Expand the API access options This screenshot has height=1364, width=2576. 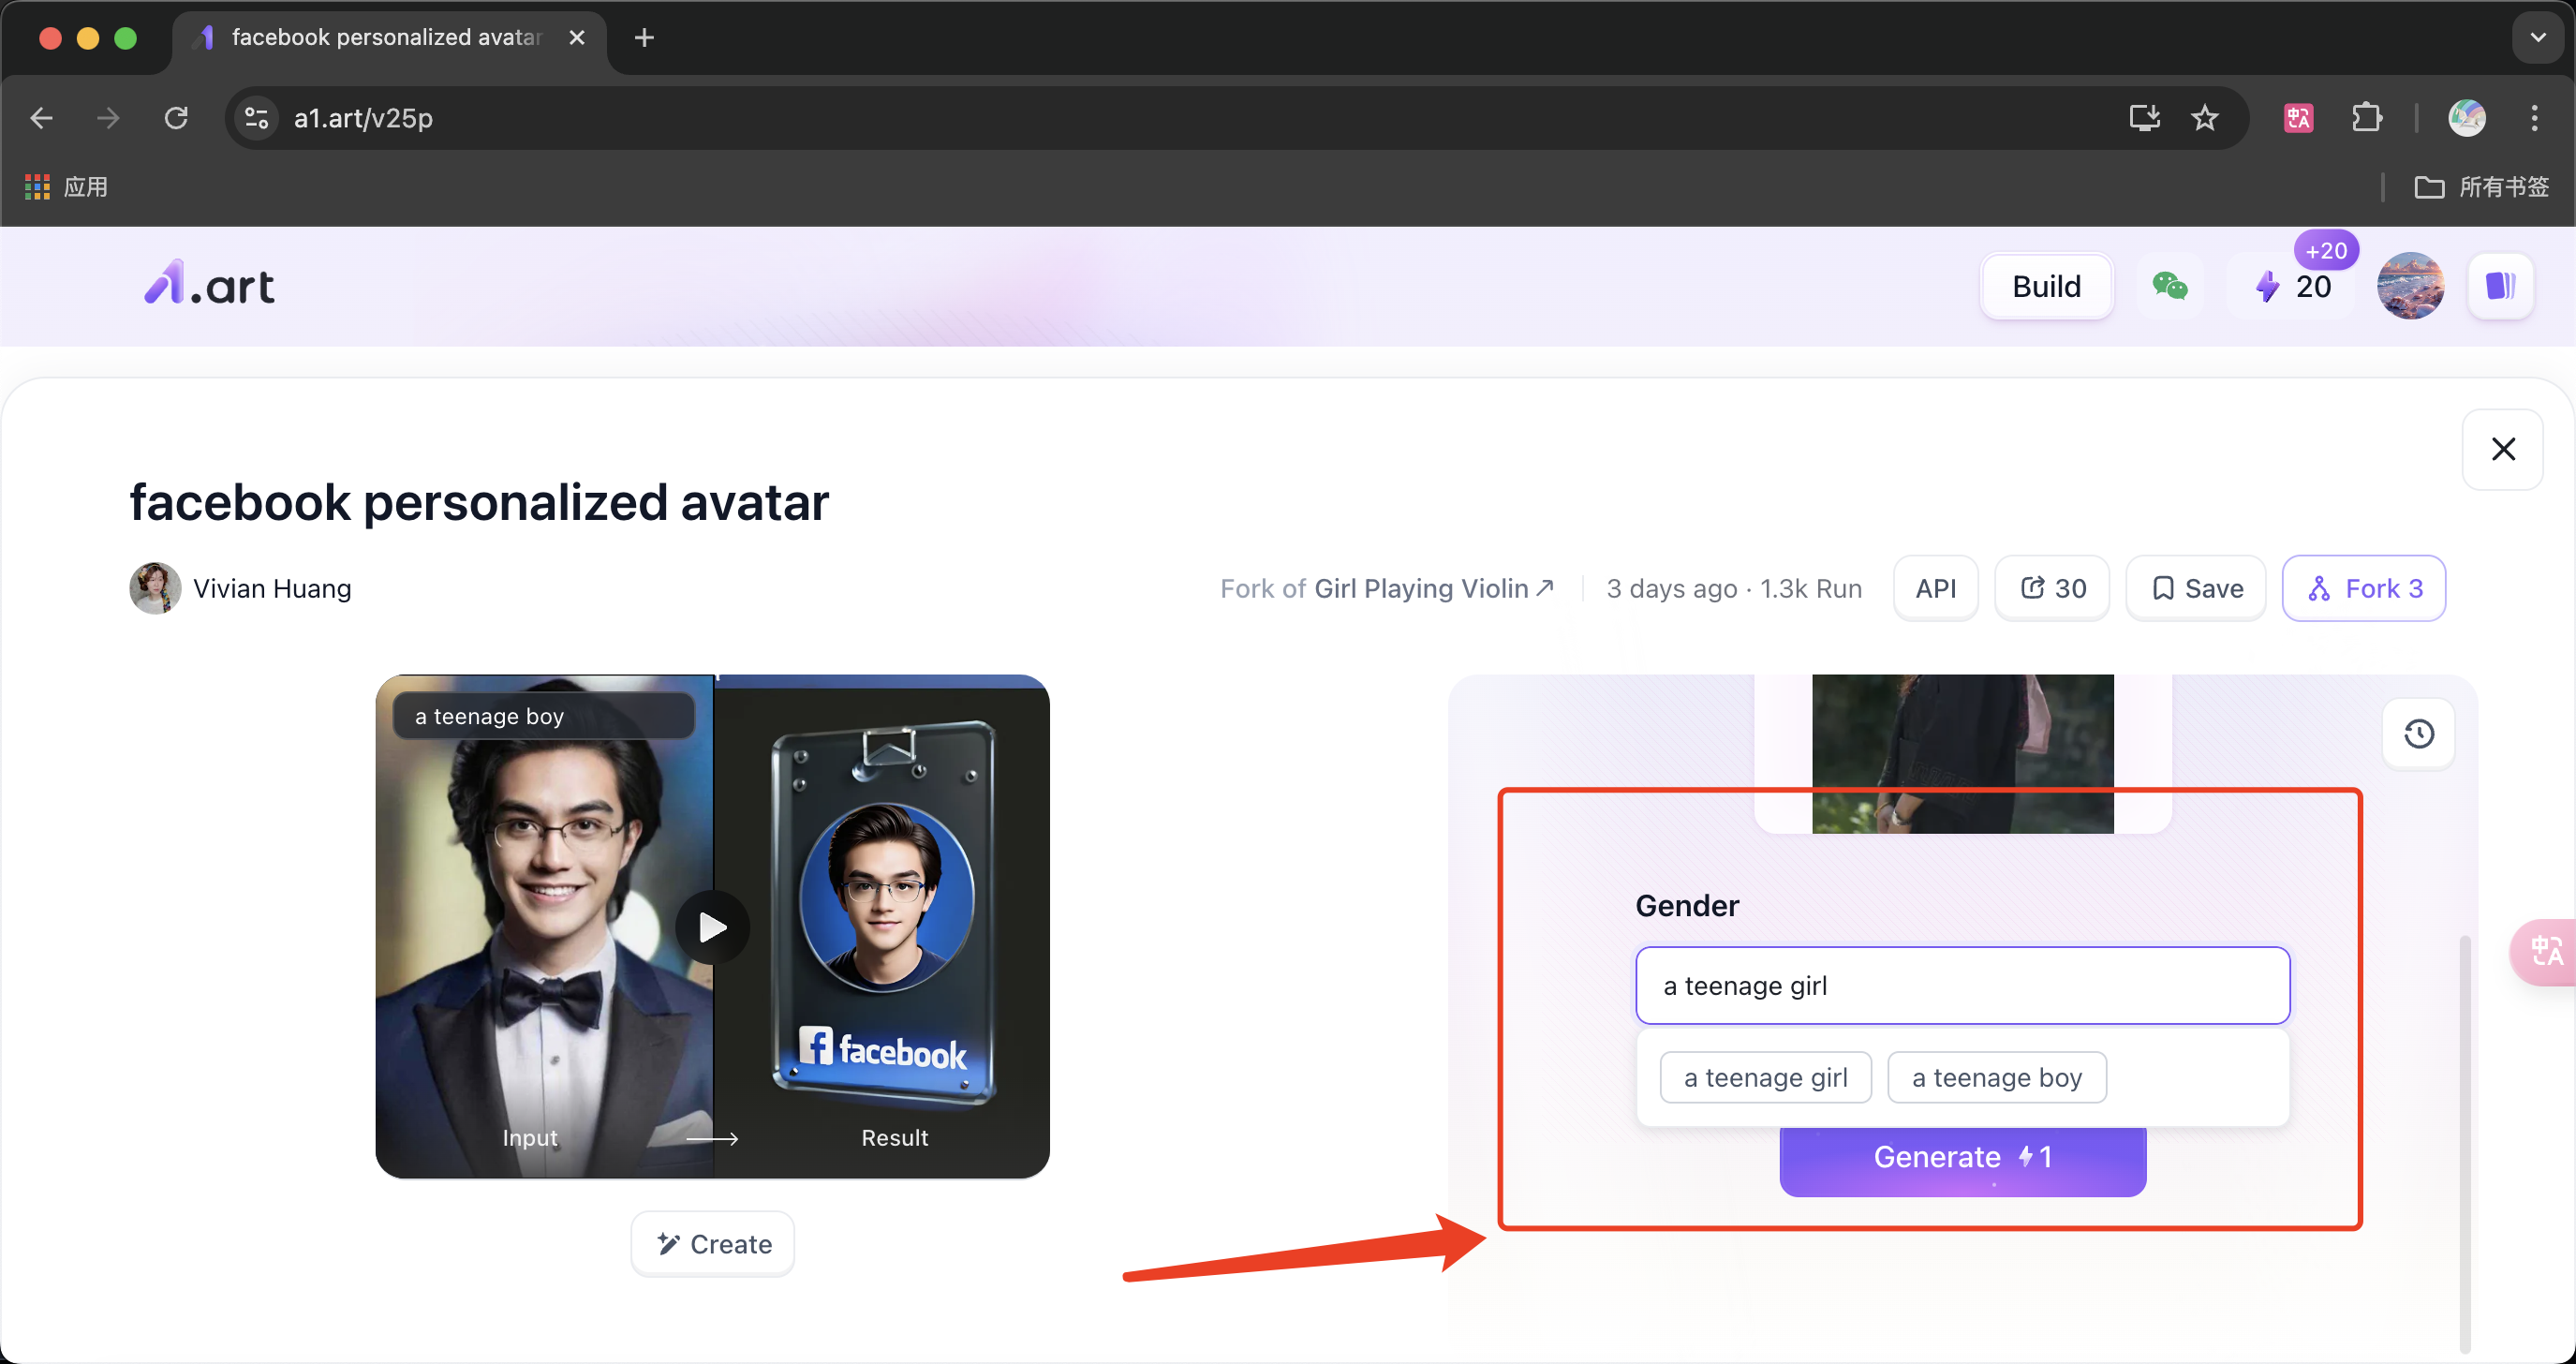(1935, 587)
